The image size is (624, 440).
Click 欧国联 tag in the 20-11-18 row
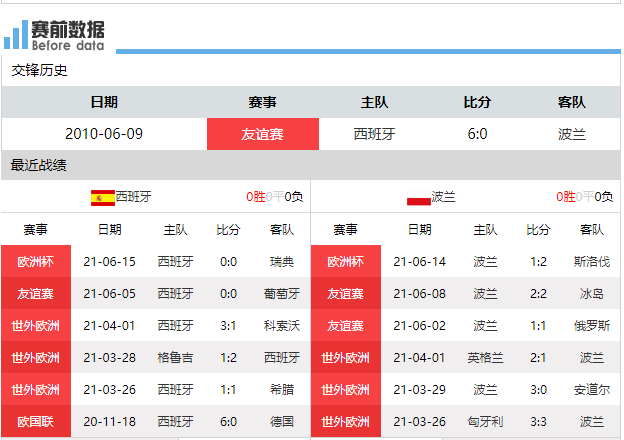[x=36, y=422]
